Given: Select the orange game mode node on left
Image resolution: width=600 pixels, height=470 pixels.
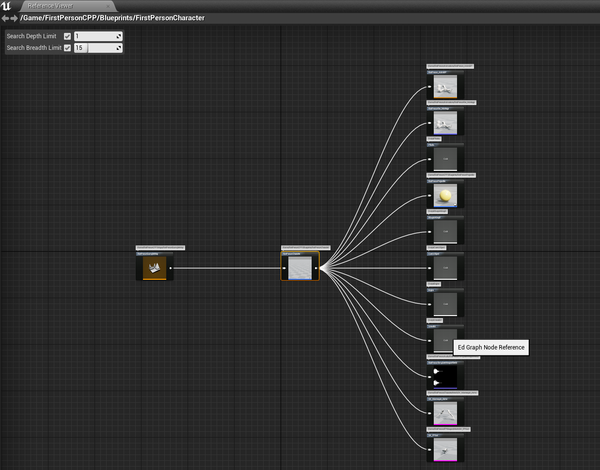Looking at the screenshot, I should [155, 267].
